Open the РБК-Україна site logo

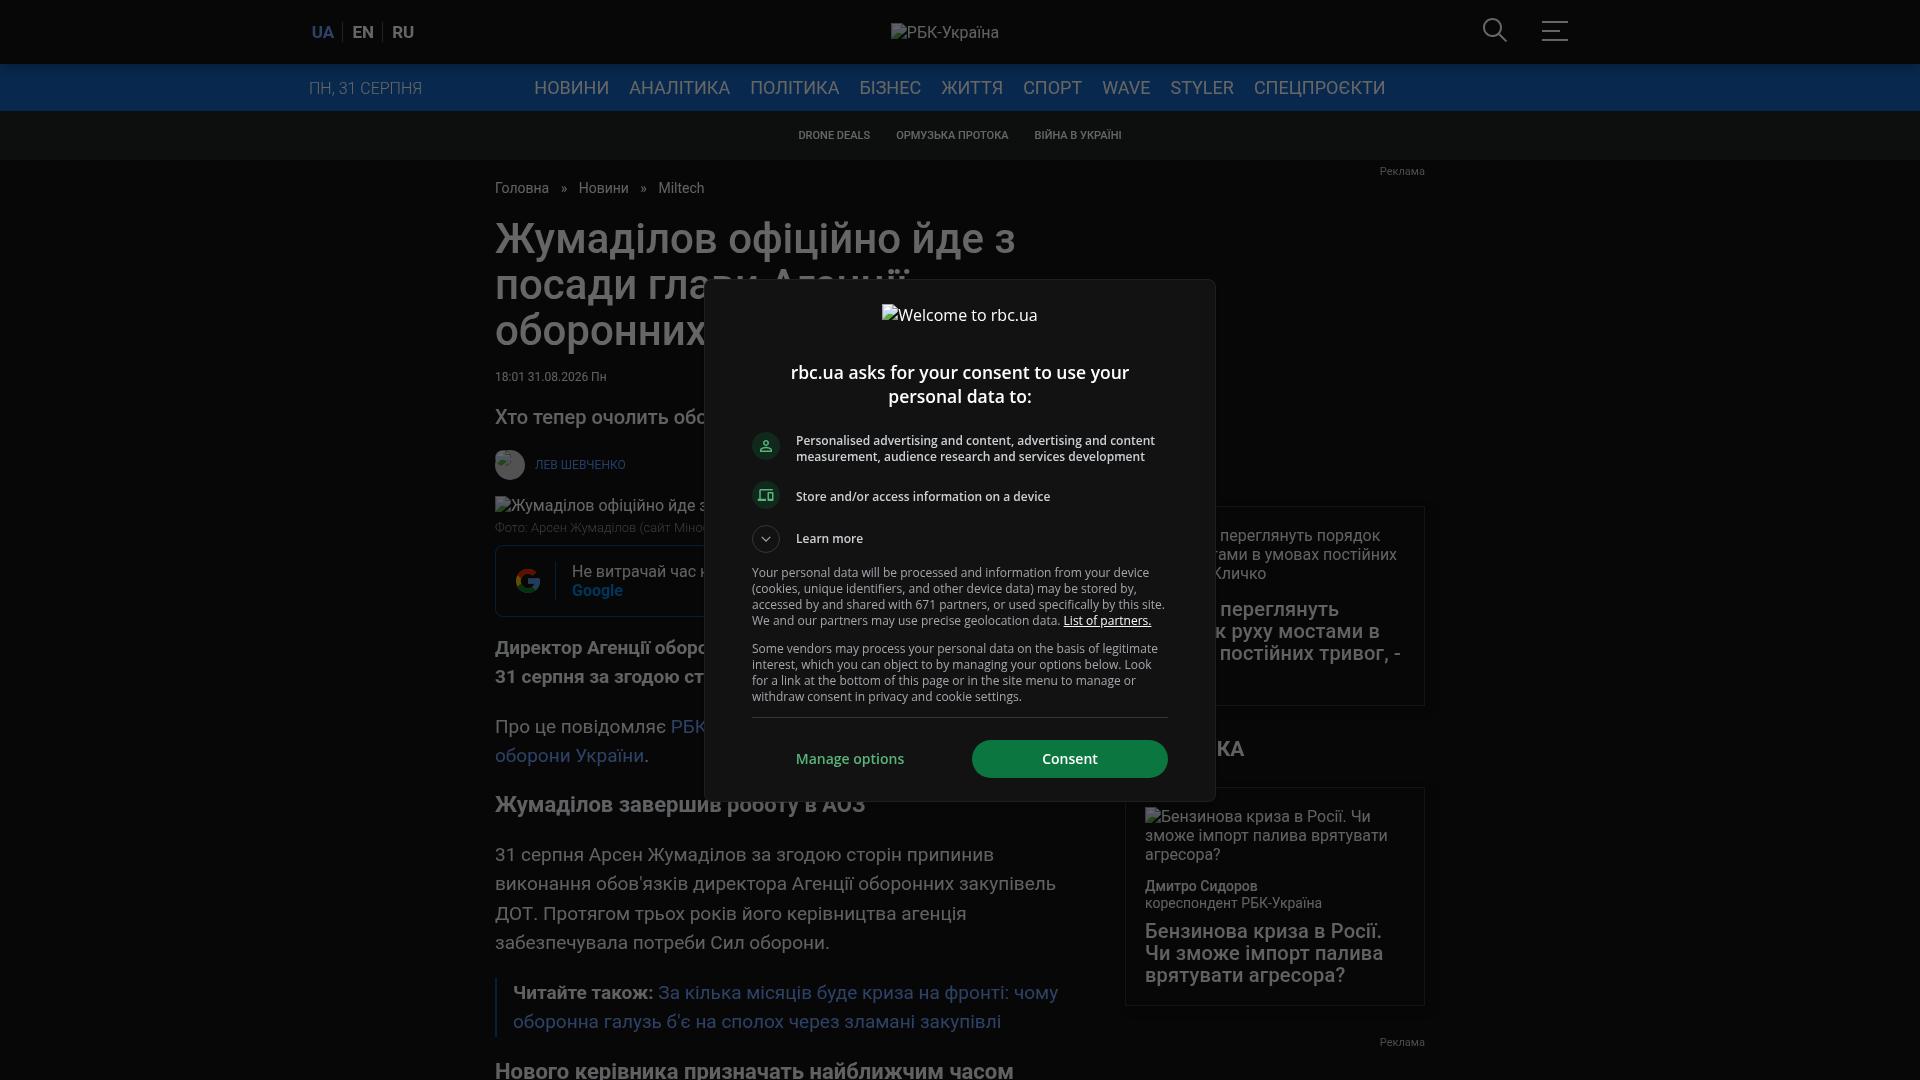[x=945, y=32]
